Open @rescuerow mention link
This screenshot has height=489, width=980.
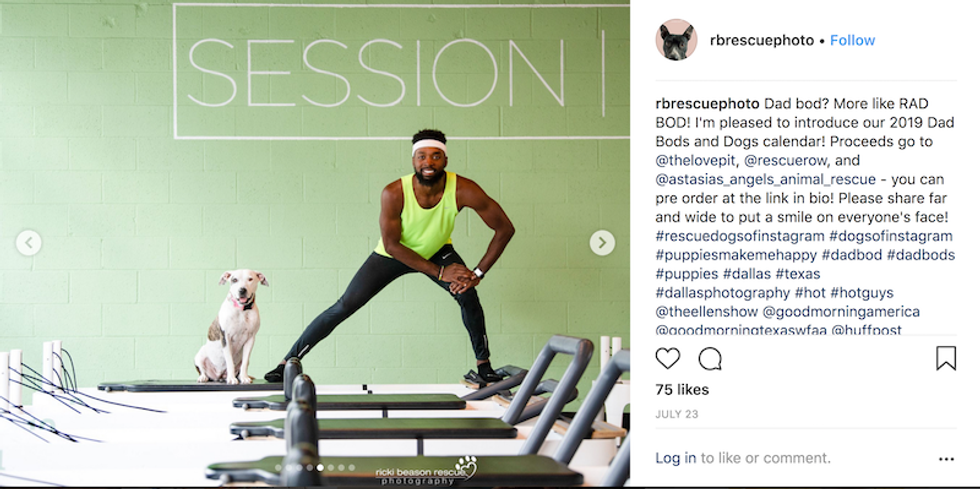click(x=786, y=160)
